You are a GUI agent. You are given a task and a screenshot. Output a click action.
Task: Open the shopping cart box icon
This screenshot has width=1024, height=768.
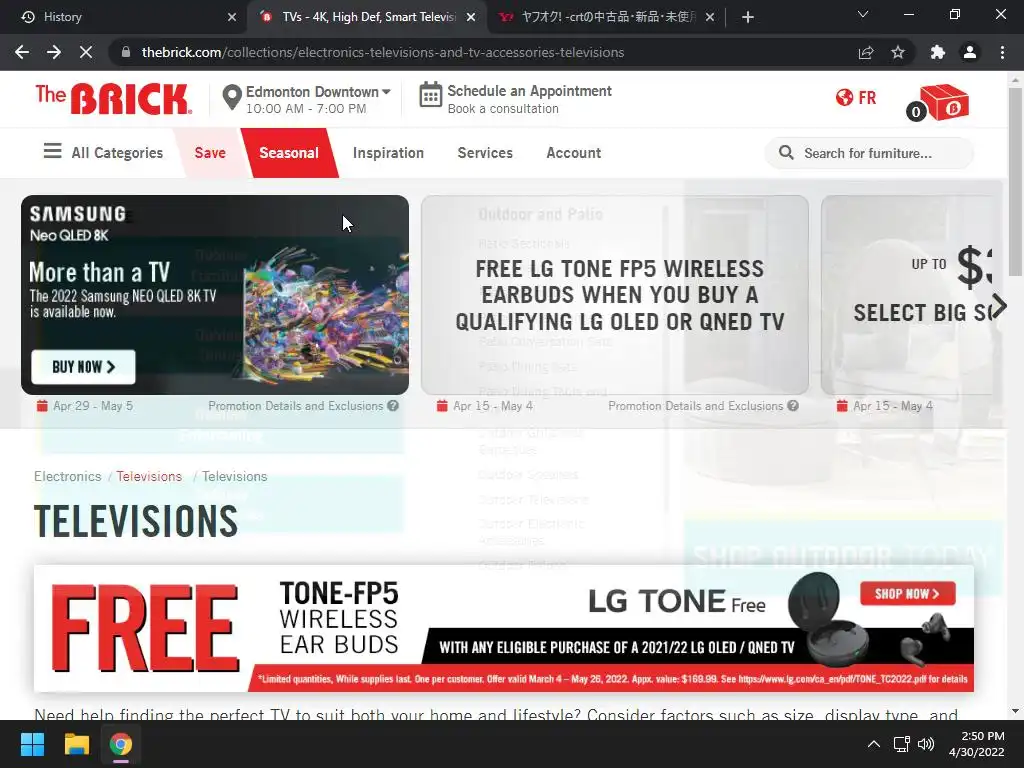(943, 103)
